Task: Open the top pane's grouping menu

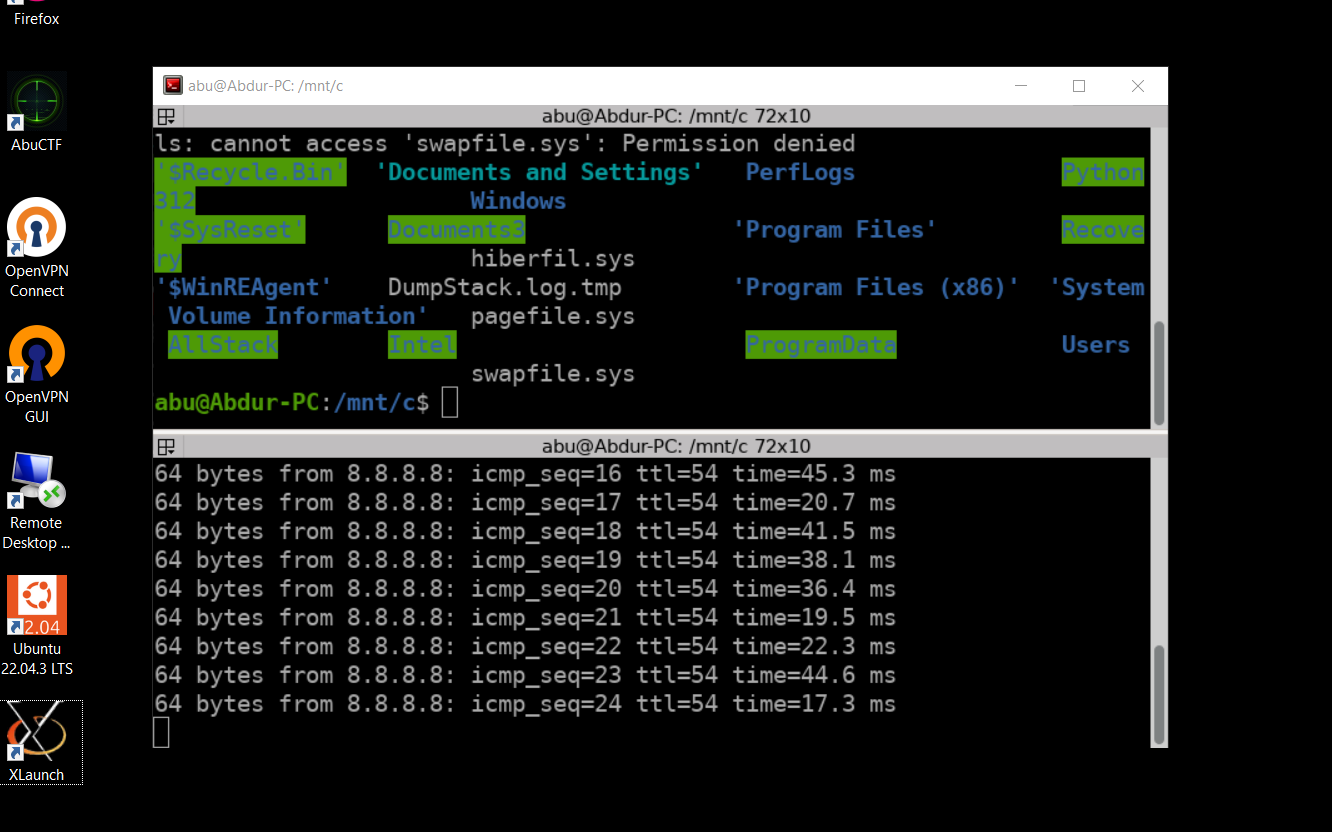Action: pos(167,116)
